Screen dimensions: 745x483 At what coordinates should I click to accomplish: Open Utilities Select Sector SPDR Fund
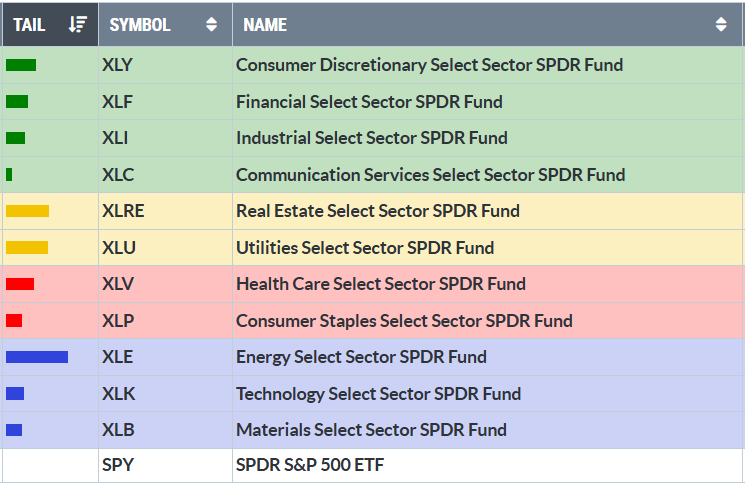click(379, 248)
